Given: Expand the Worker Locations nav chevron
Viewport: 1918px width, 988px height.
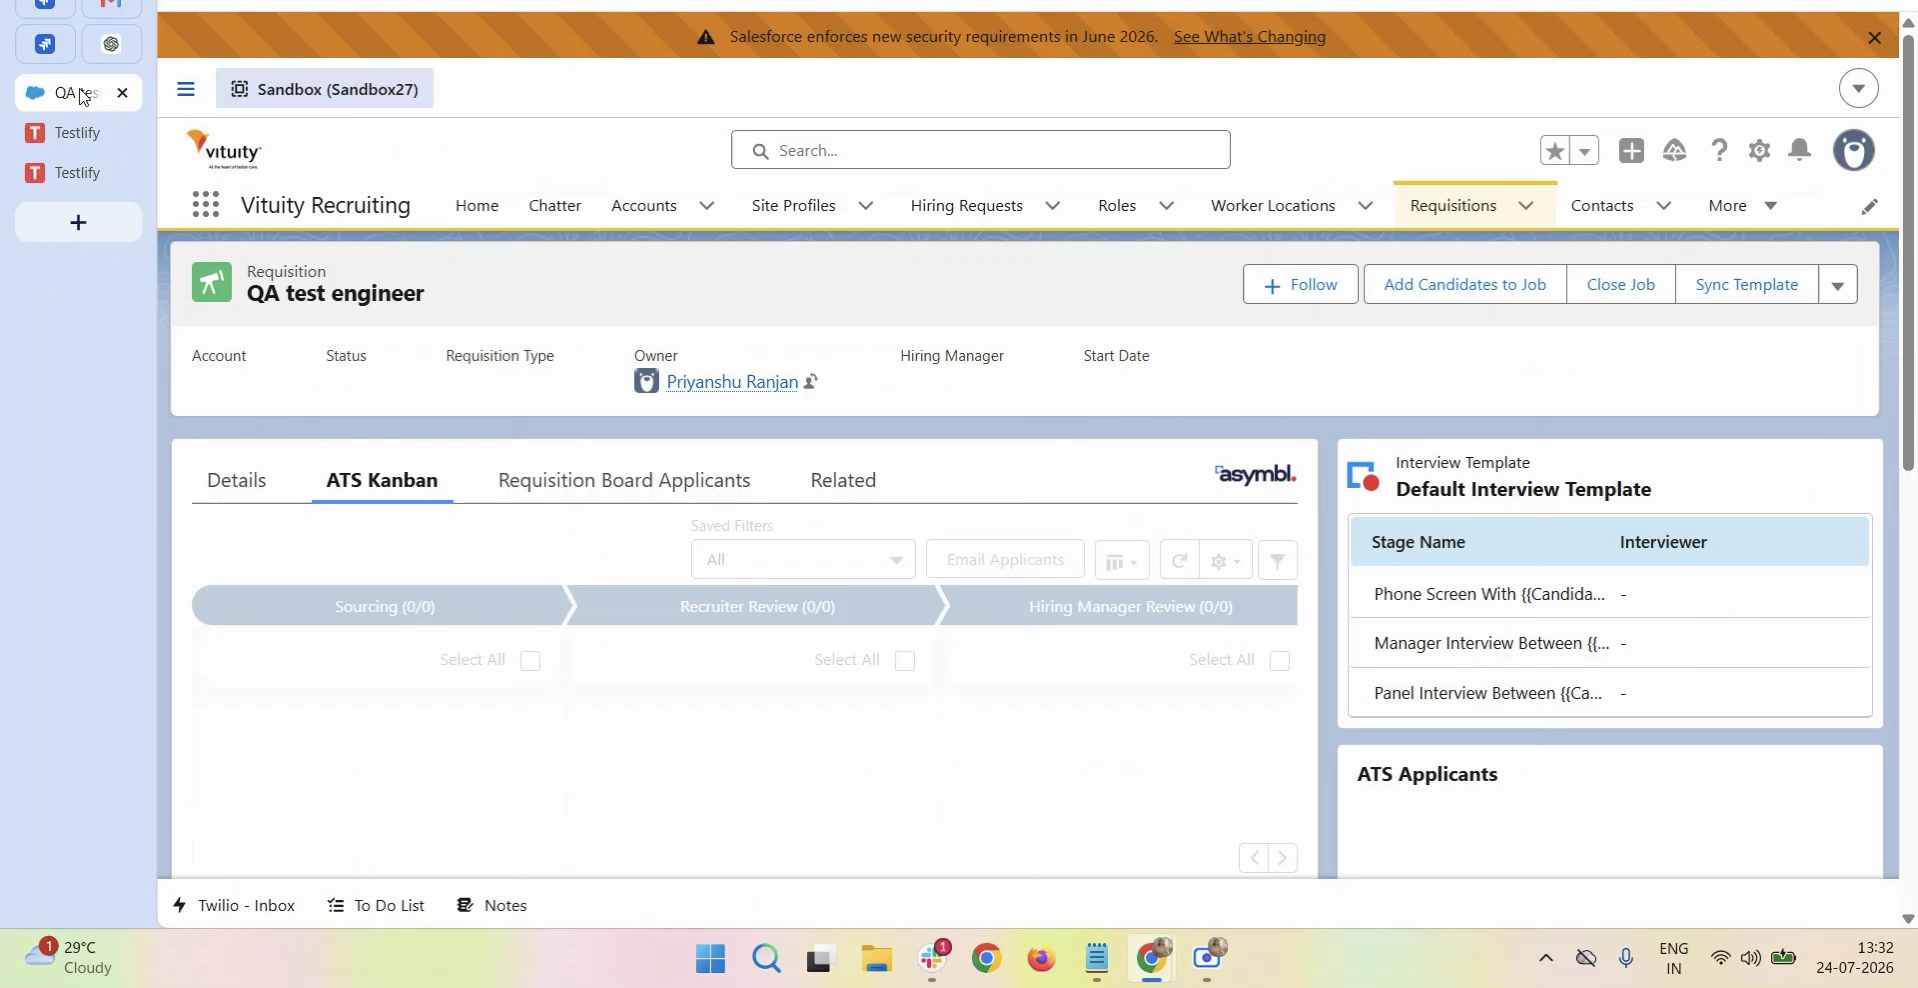Looking at the screenshot, I should coord(1365,206).
